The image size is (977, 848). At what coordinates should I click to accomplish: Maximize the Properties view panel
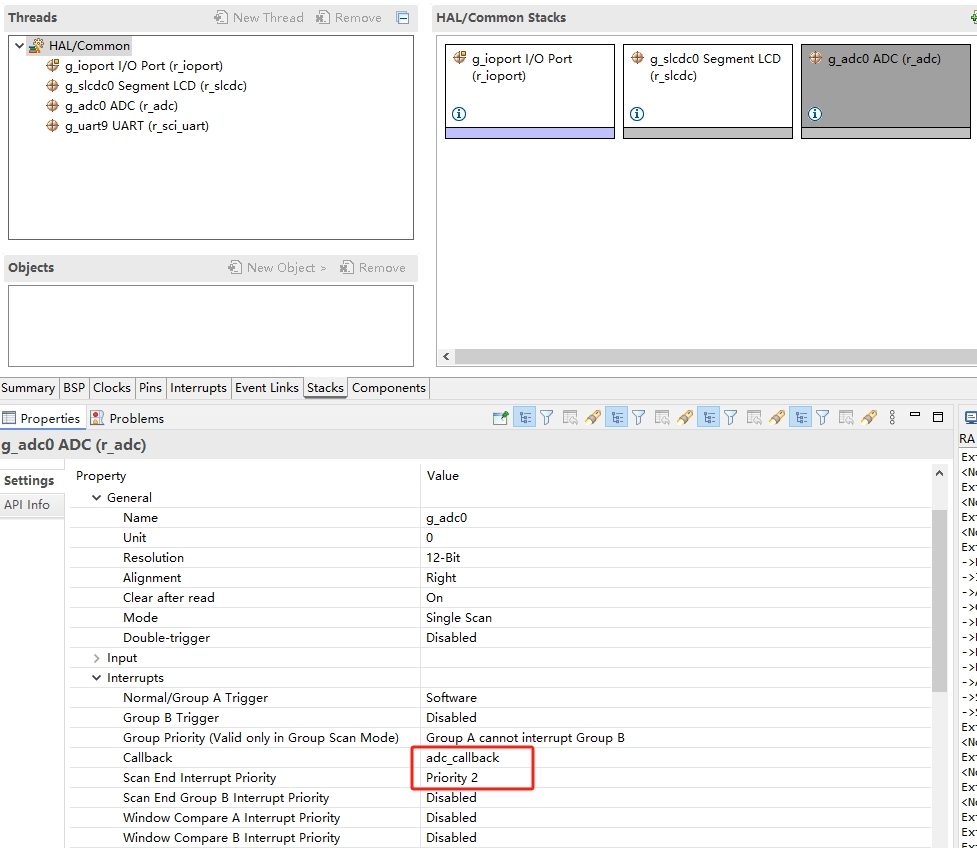click(x=938, y=417)
